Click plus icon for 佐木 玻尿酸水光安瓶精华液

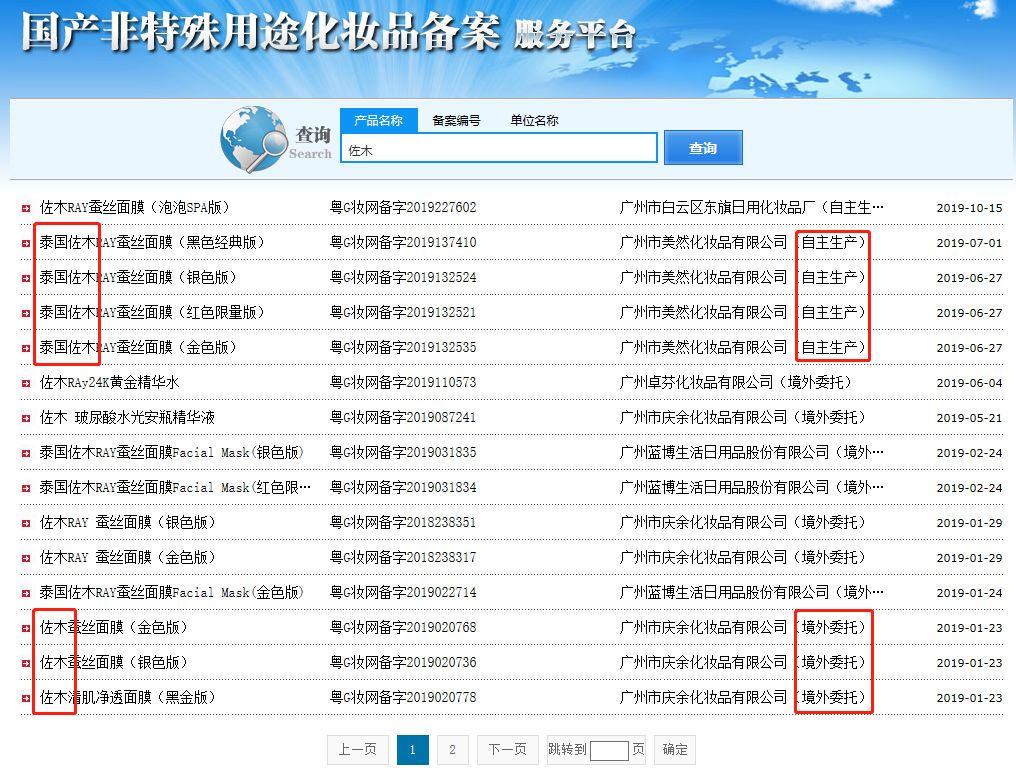pyautogui.click(x=25, y=417)
